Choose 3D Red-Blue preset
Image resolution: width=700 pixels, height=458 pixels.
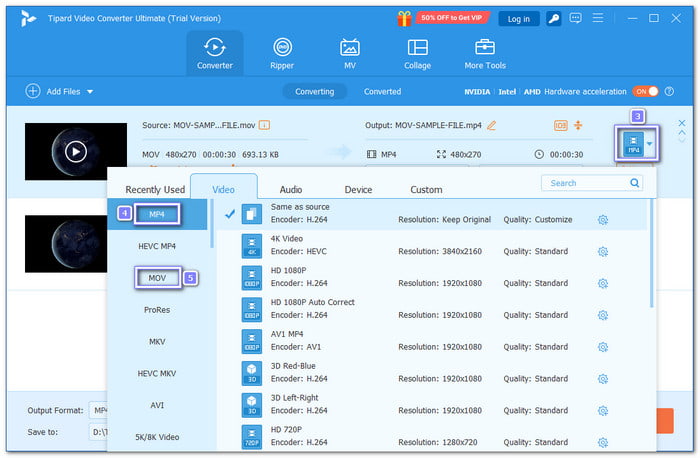point(432,373)
